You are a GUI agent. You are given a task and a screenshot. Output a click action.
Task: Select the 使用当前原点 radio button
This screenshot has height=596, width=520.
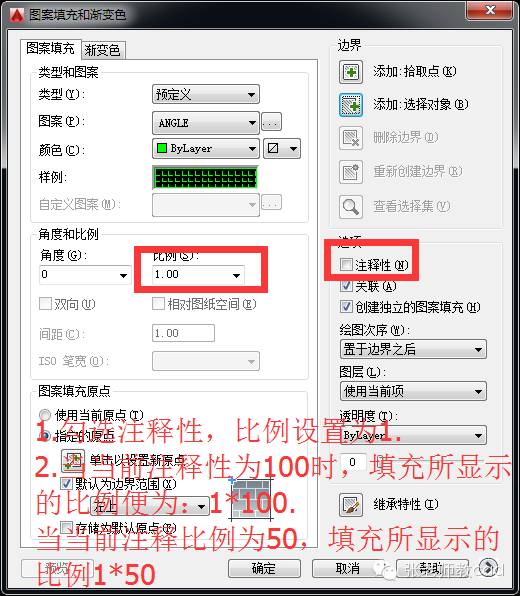click(x=45, y=415)
